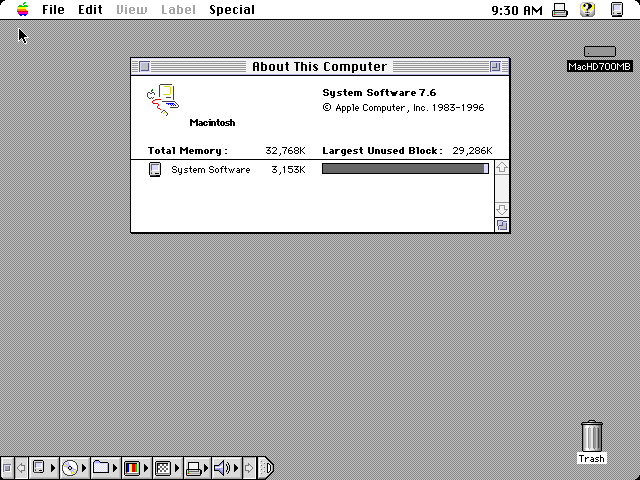Image resolution: width=640 pixels, height=480 pixels.
Task: Click the 32,768K total memory value
Action: coord(285,151)
